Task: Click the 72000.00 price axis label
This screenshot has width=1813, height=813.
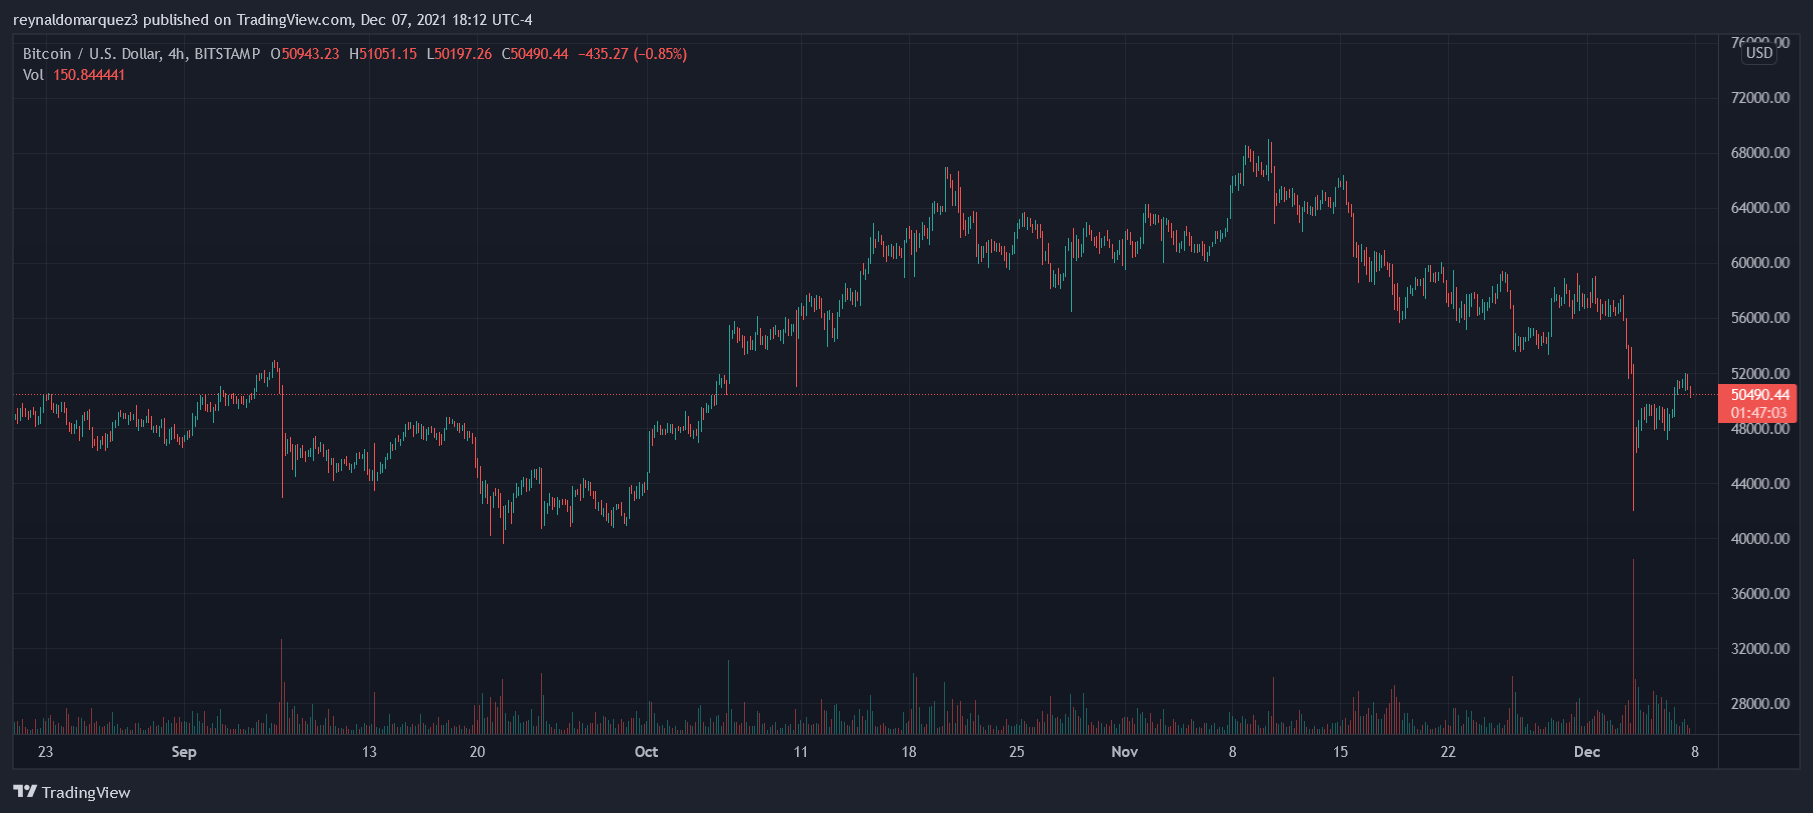Action: coord(1760,98)
